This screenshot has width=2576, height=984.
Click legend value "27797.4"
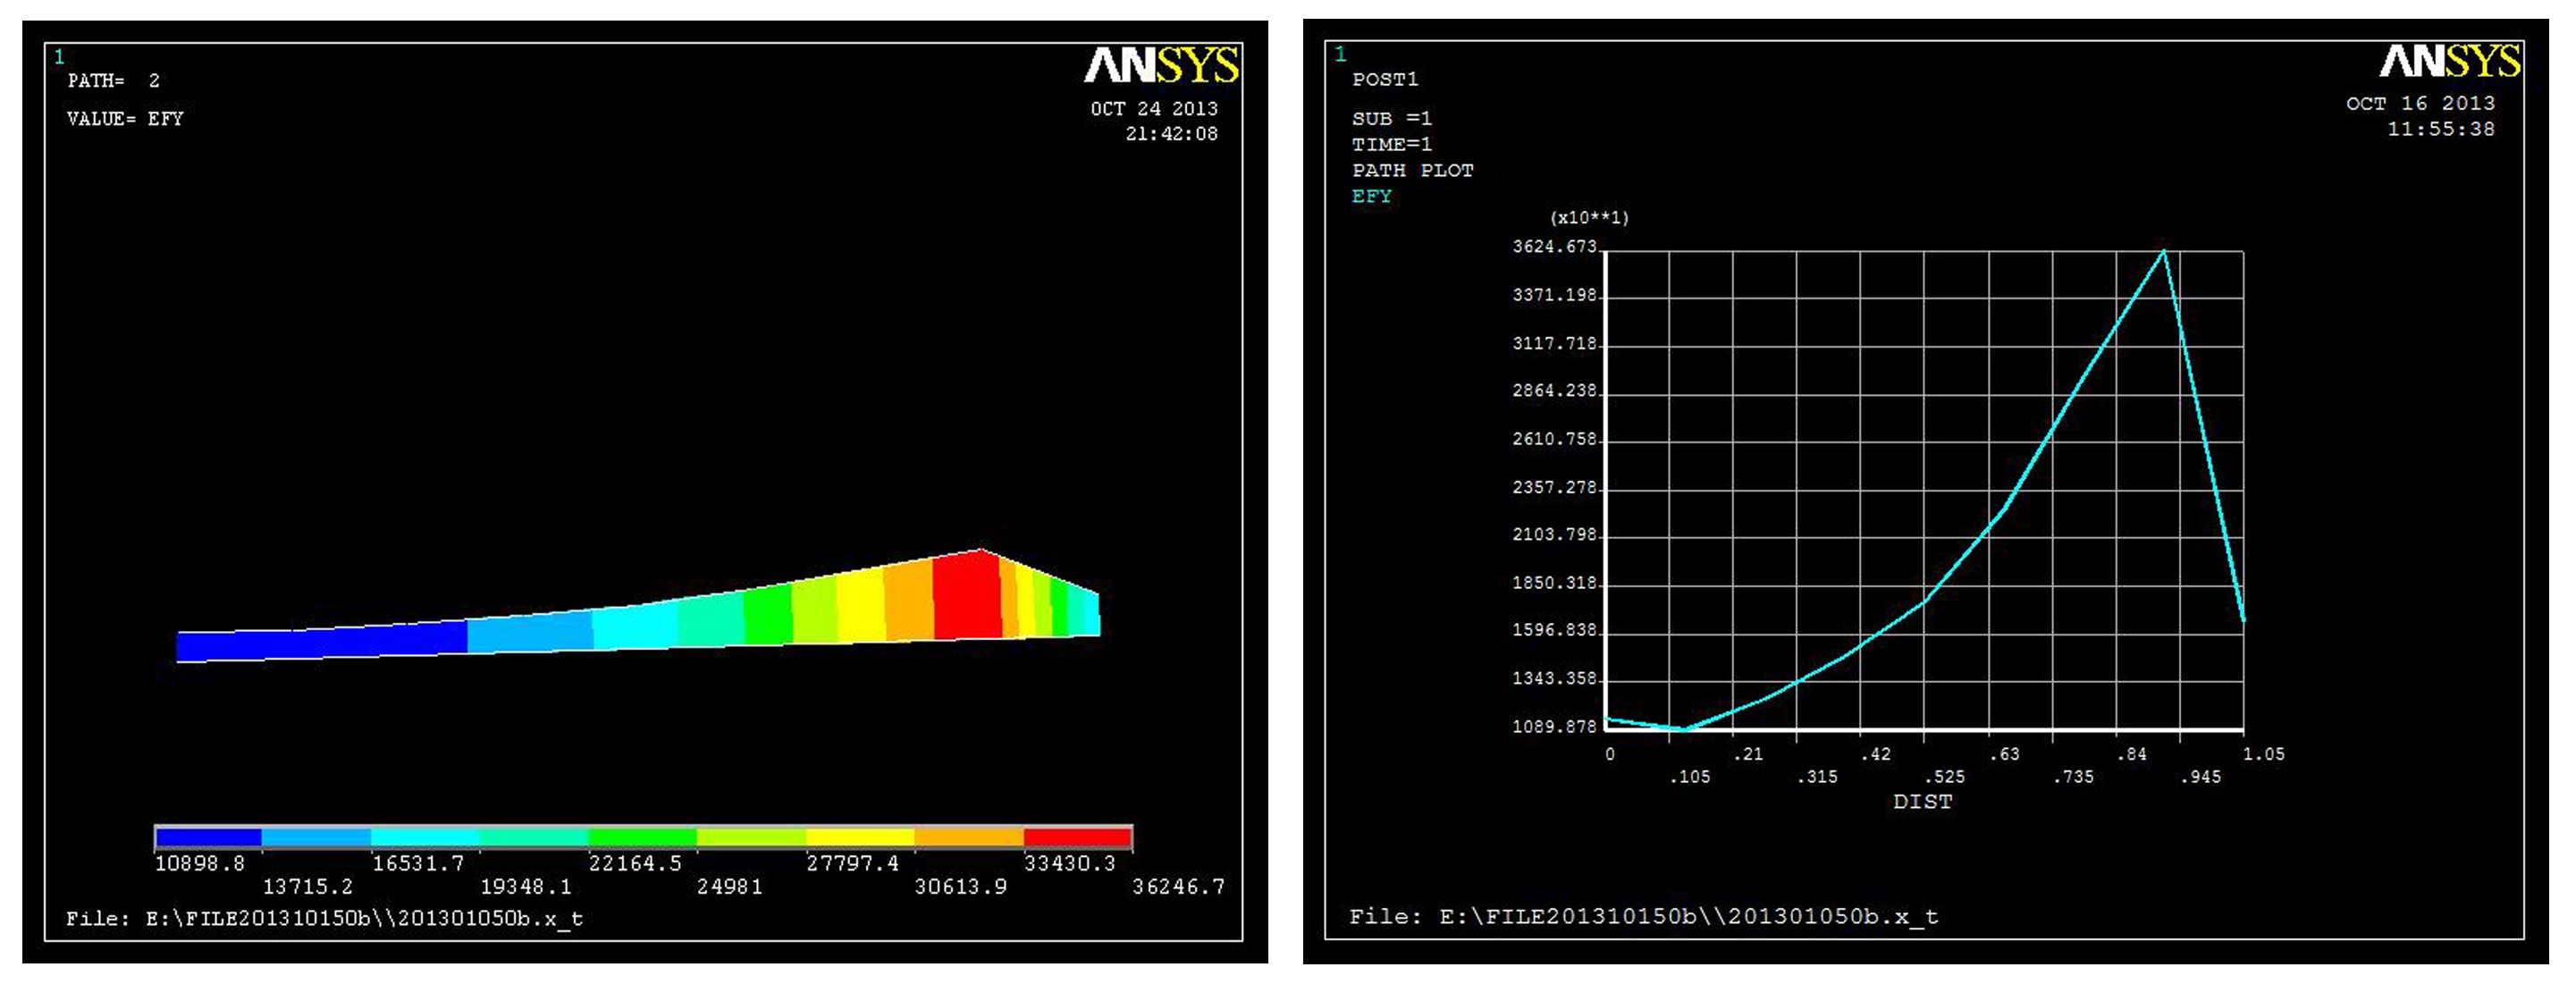(x=853, y=864)
